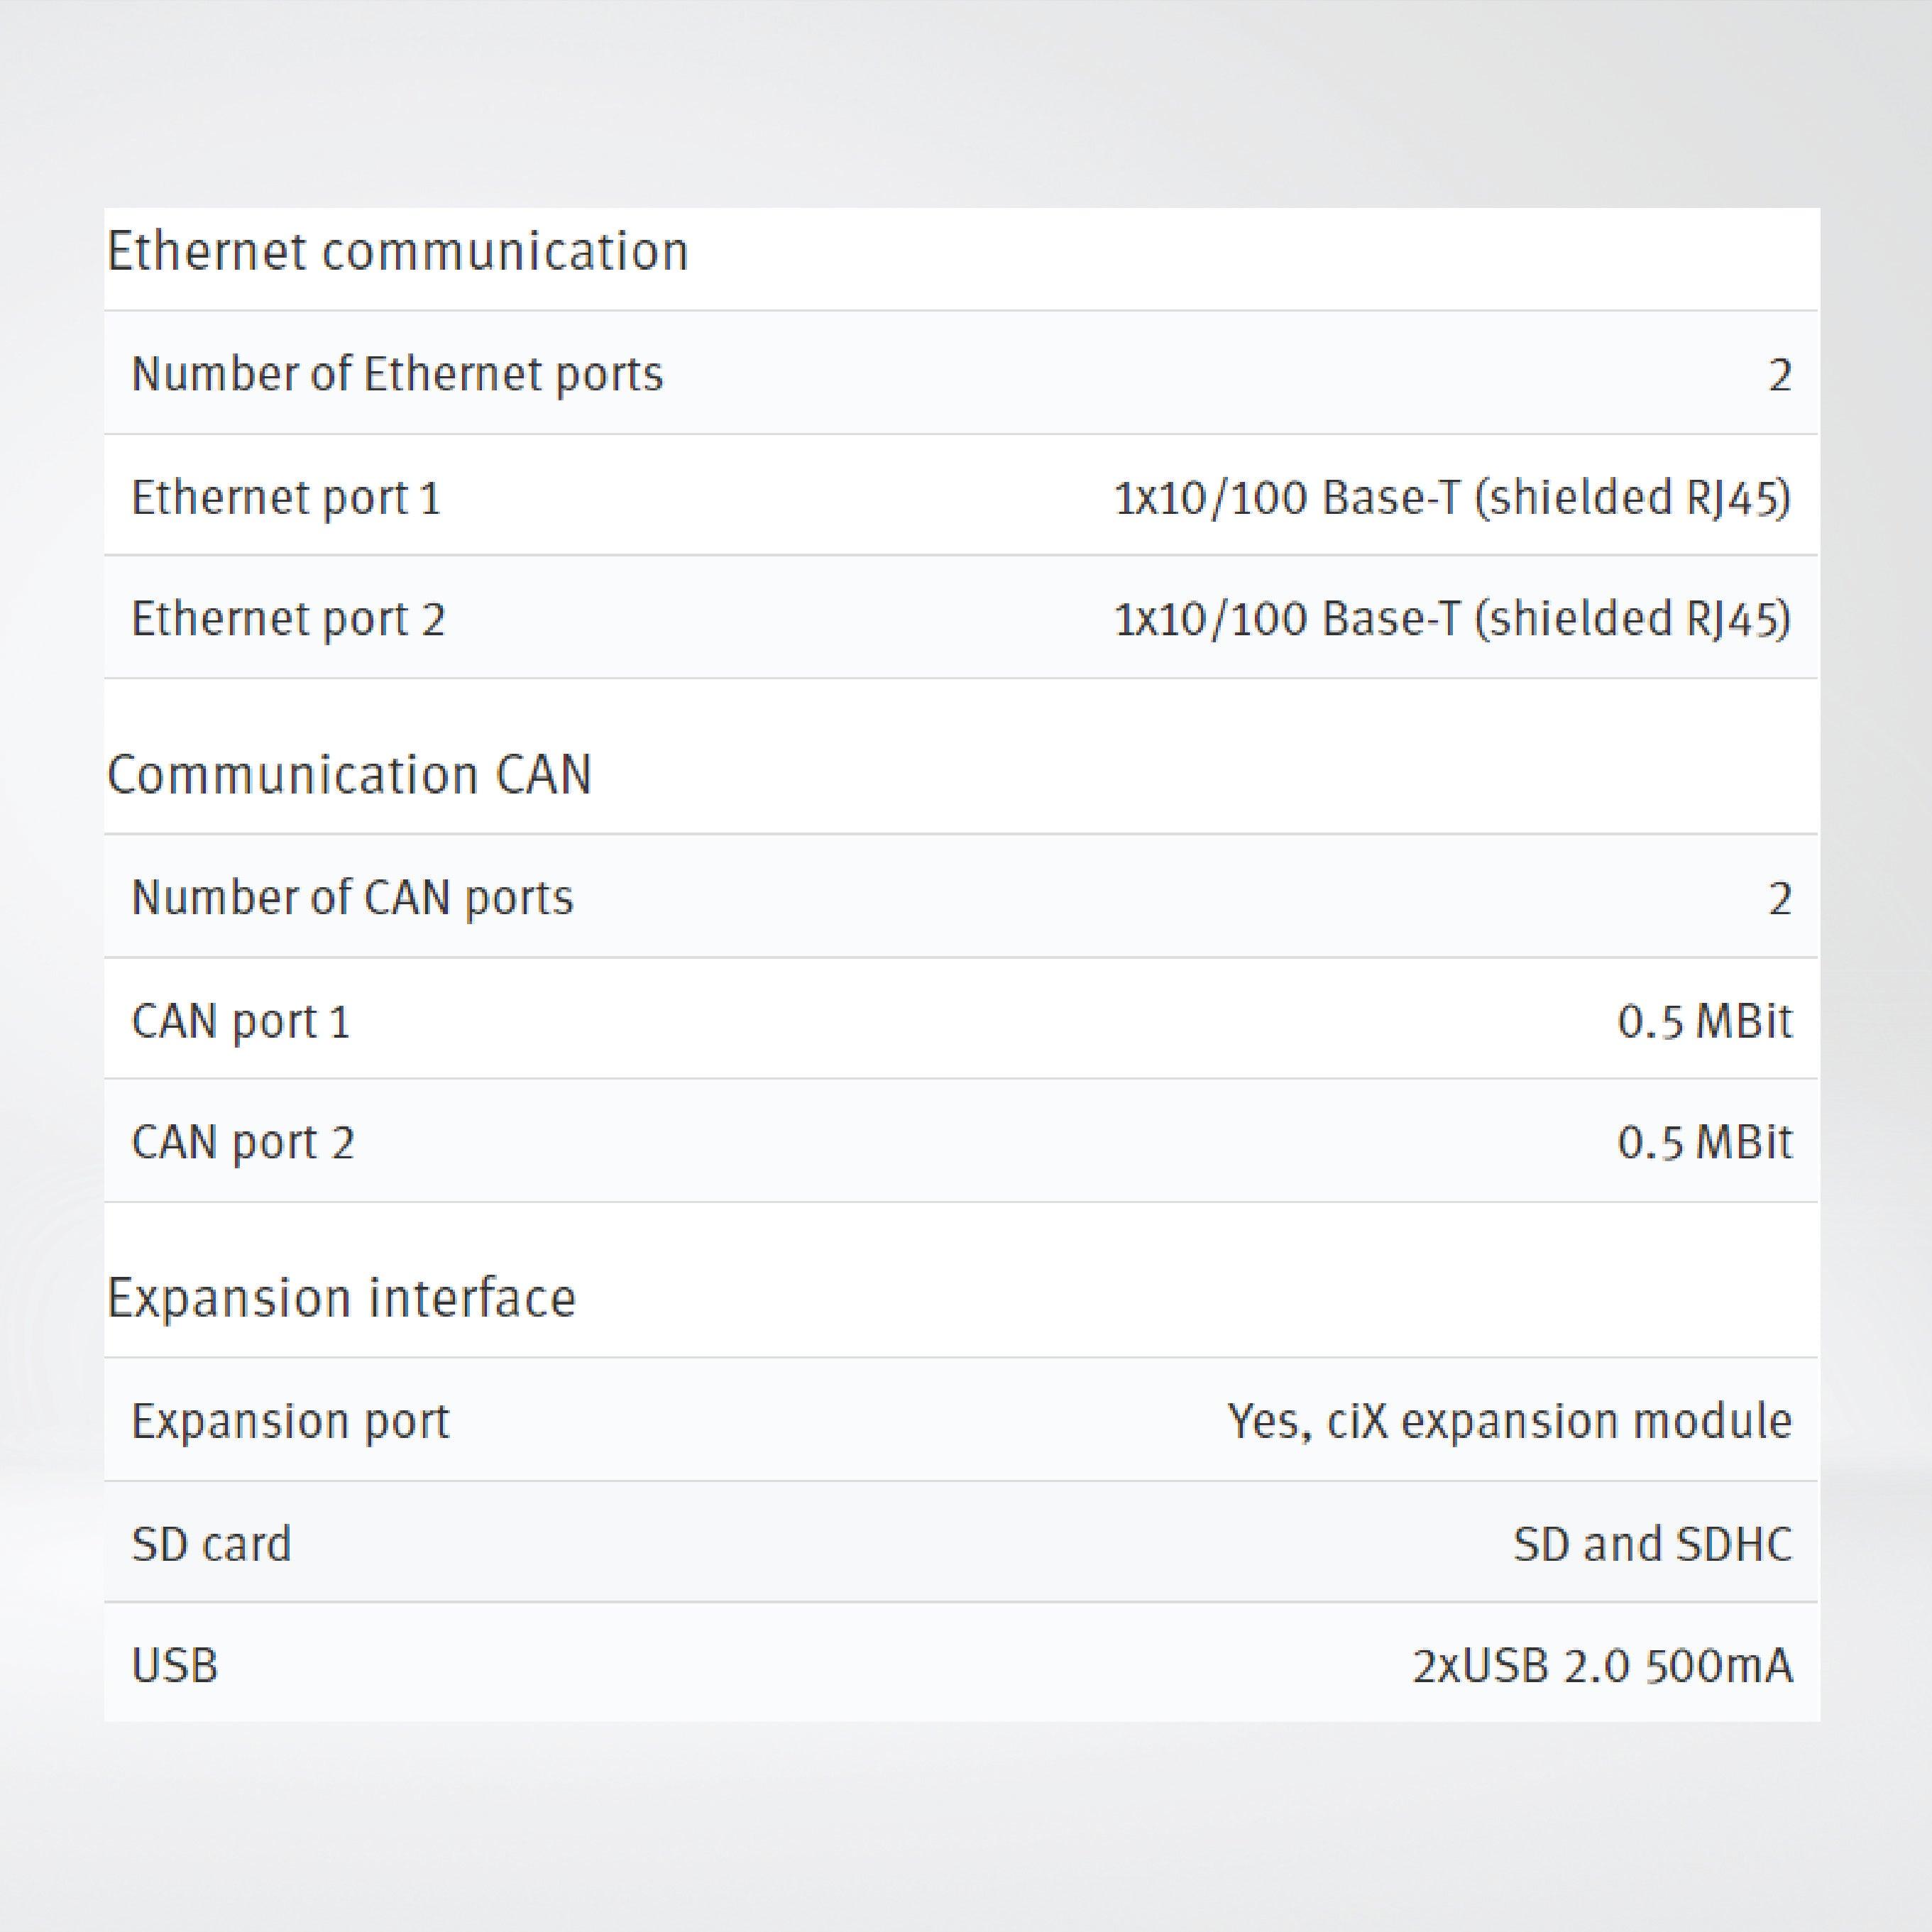This screenshot has height=1932, width=1932.
Task: Select the Expansion port label
Action: (291, 1422)
